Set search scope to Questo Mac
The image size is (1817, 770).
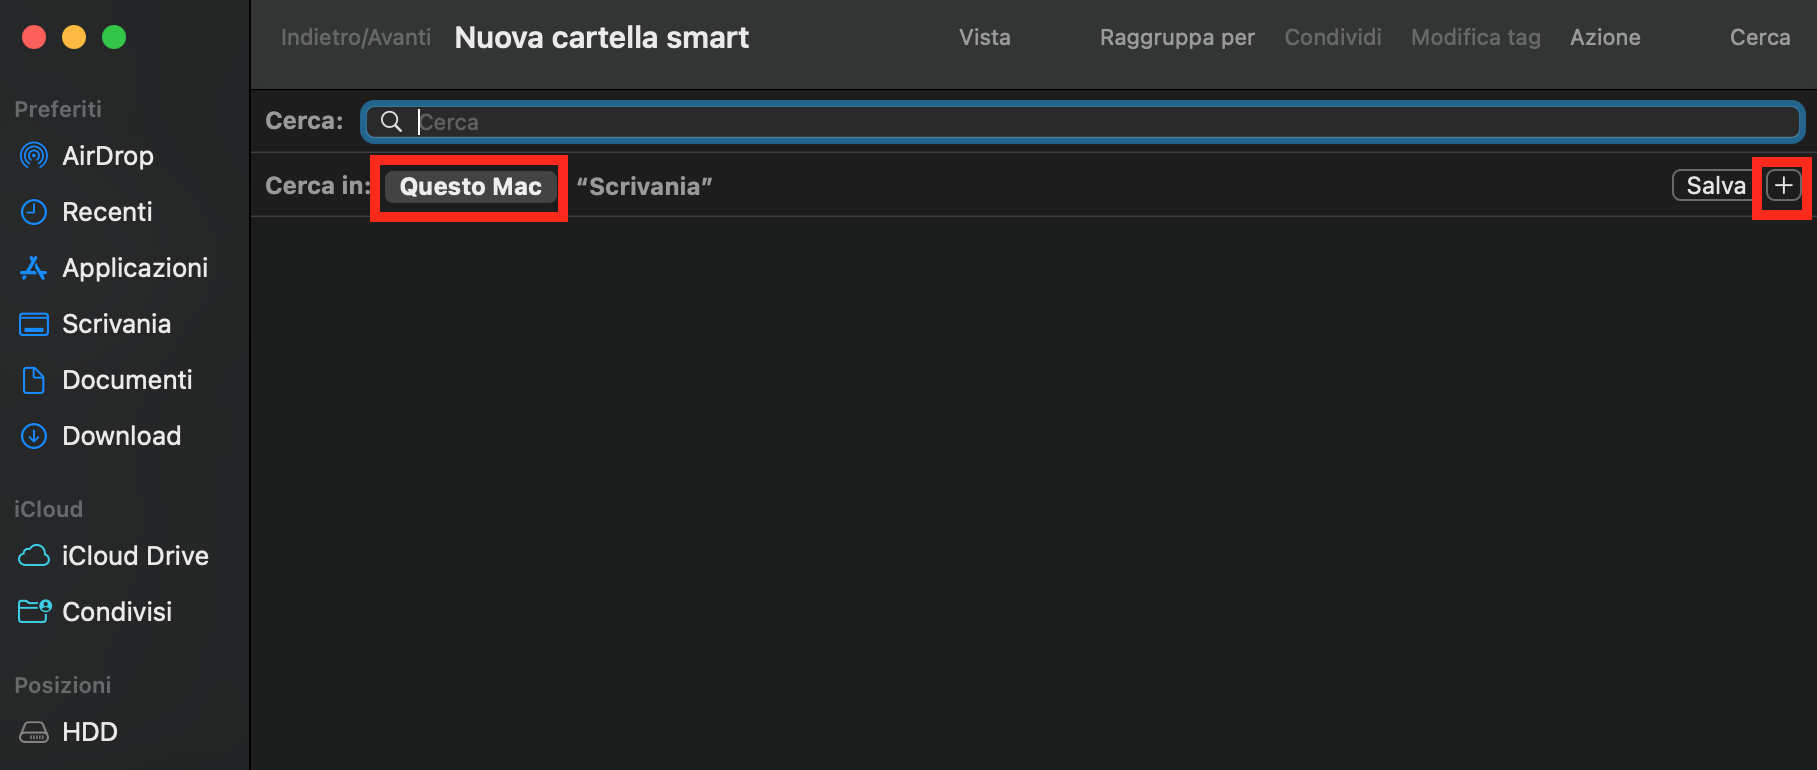pyautogui.click(x=469, y=186)
